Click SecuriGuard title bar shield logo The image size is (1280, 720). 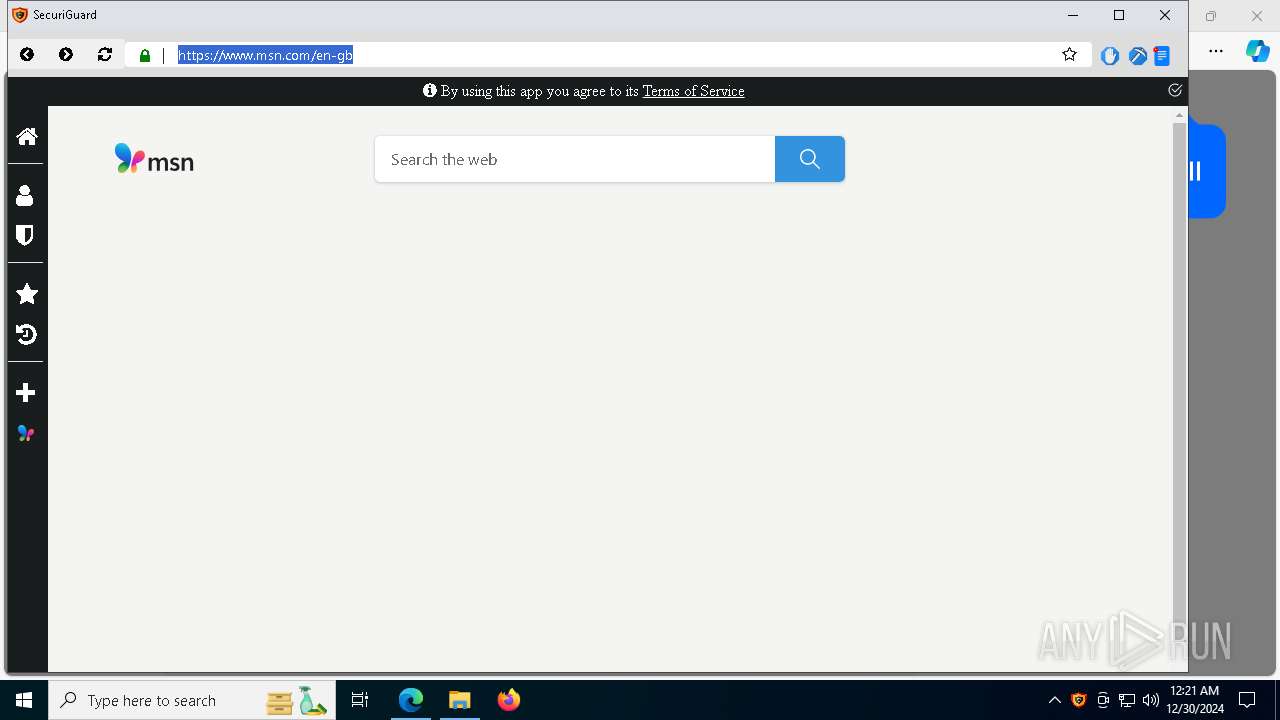point(19,15)
